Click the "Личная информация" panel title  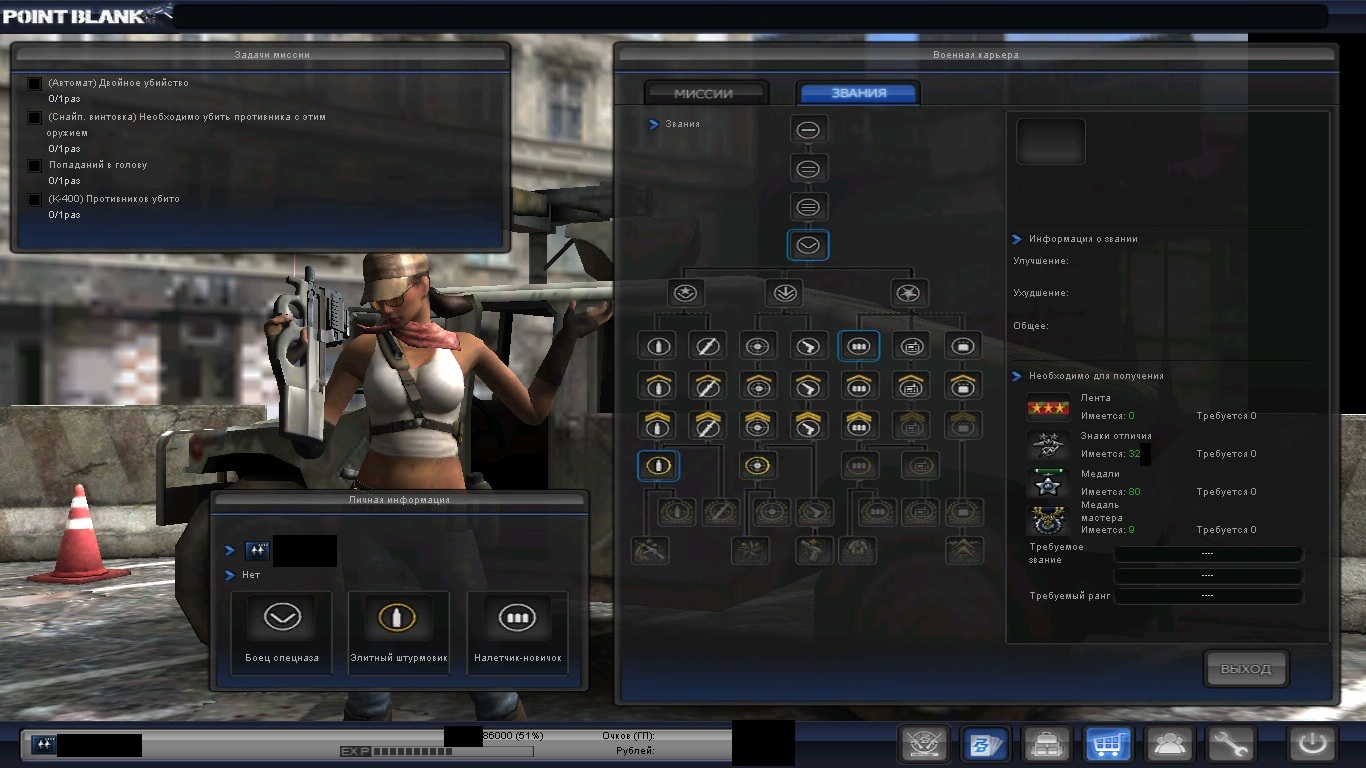coord(399,500)
